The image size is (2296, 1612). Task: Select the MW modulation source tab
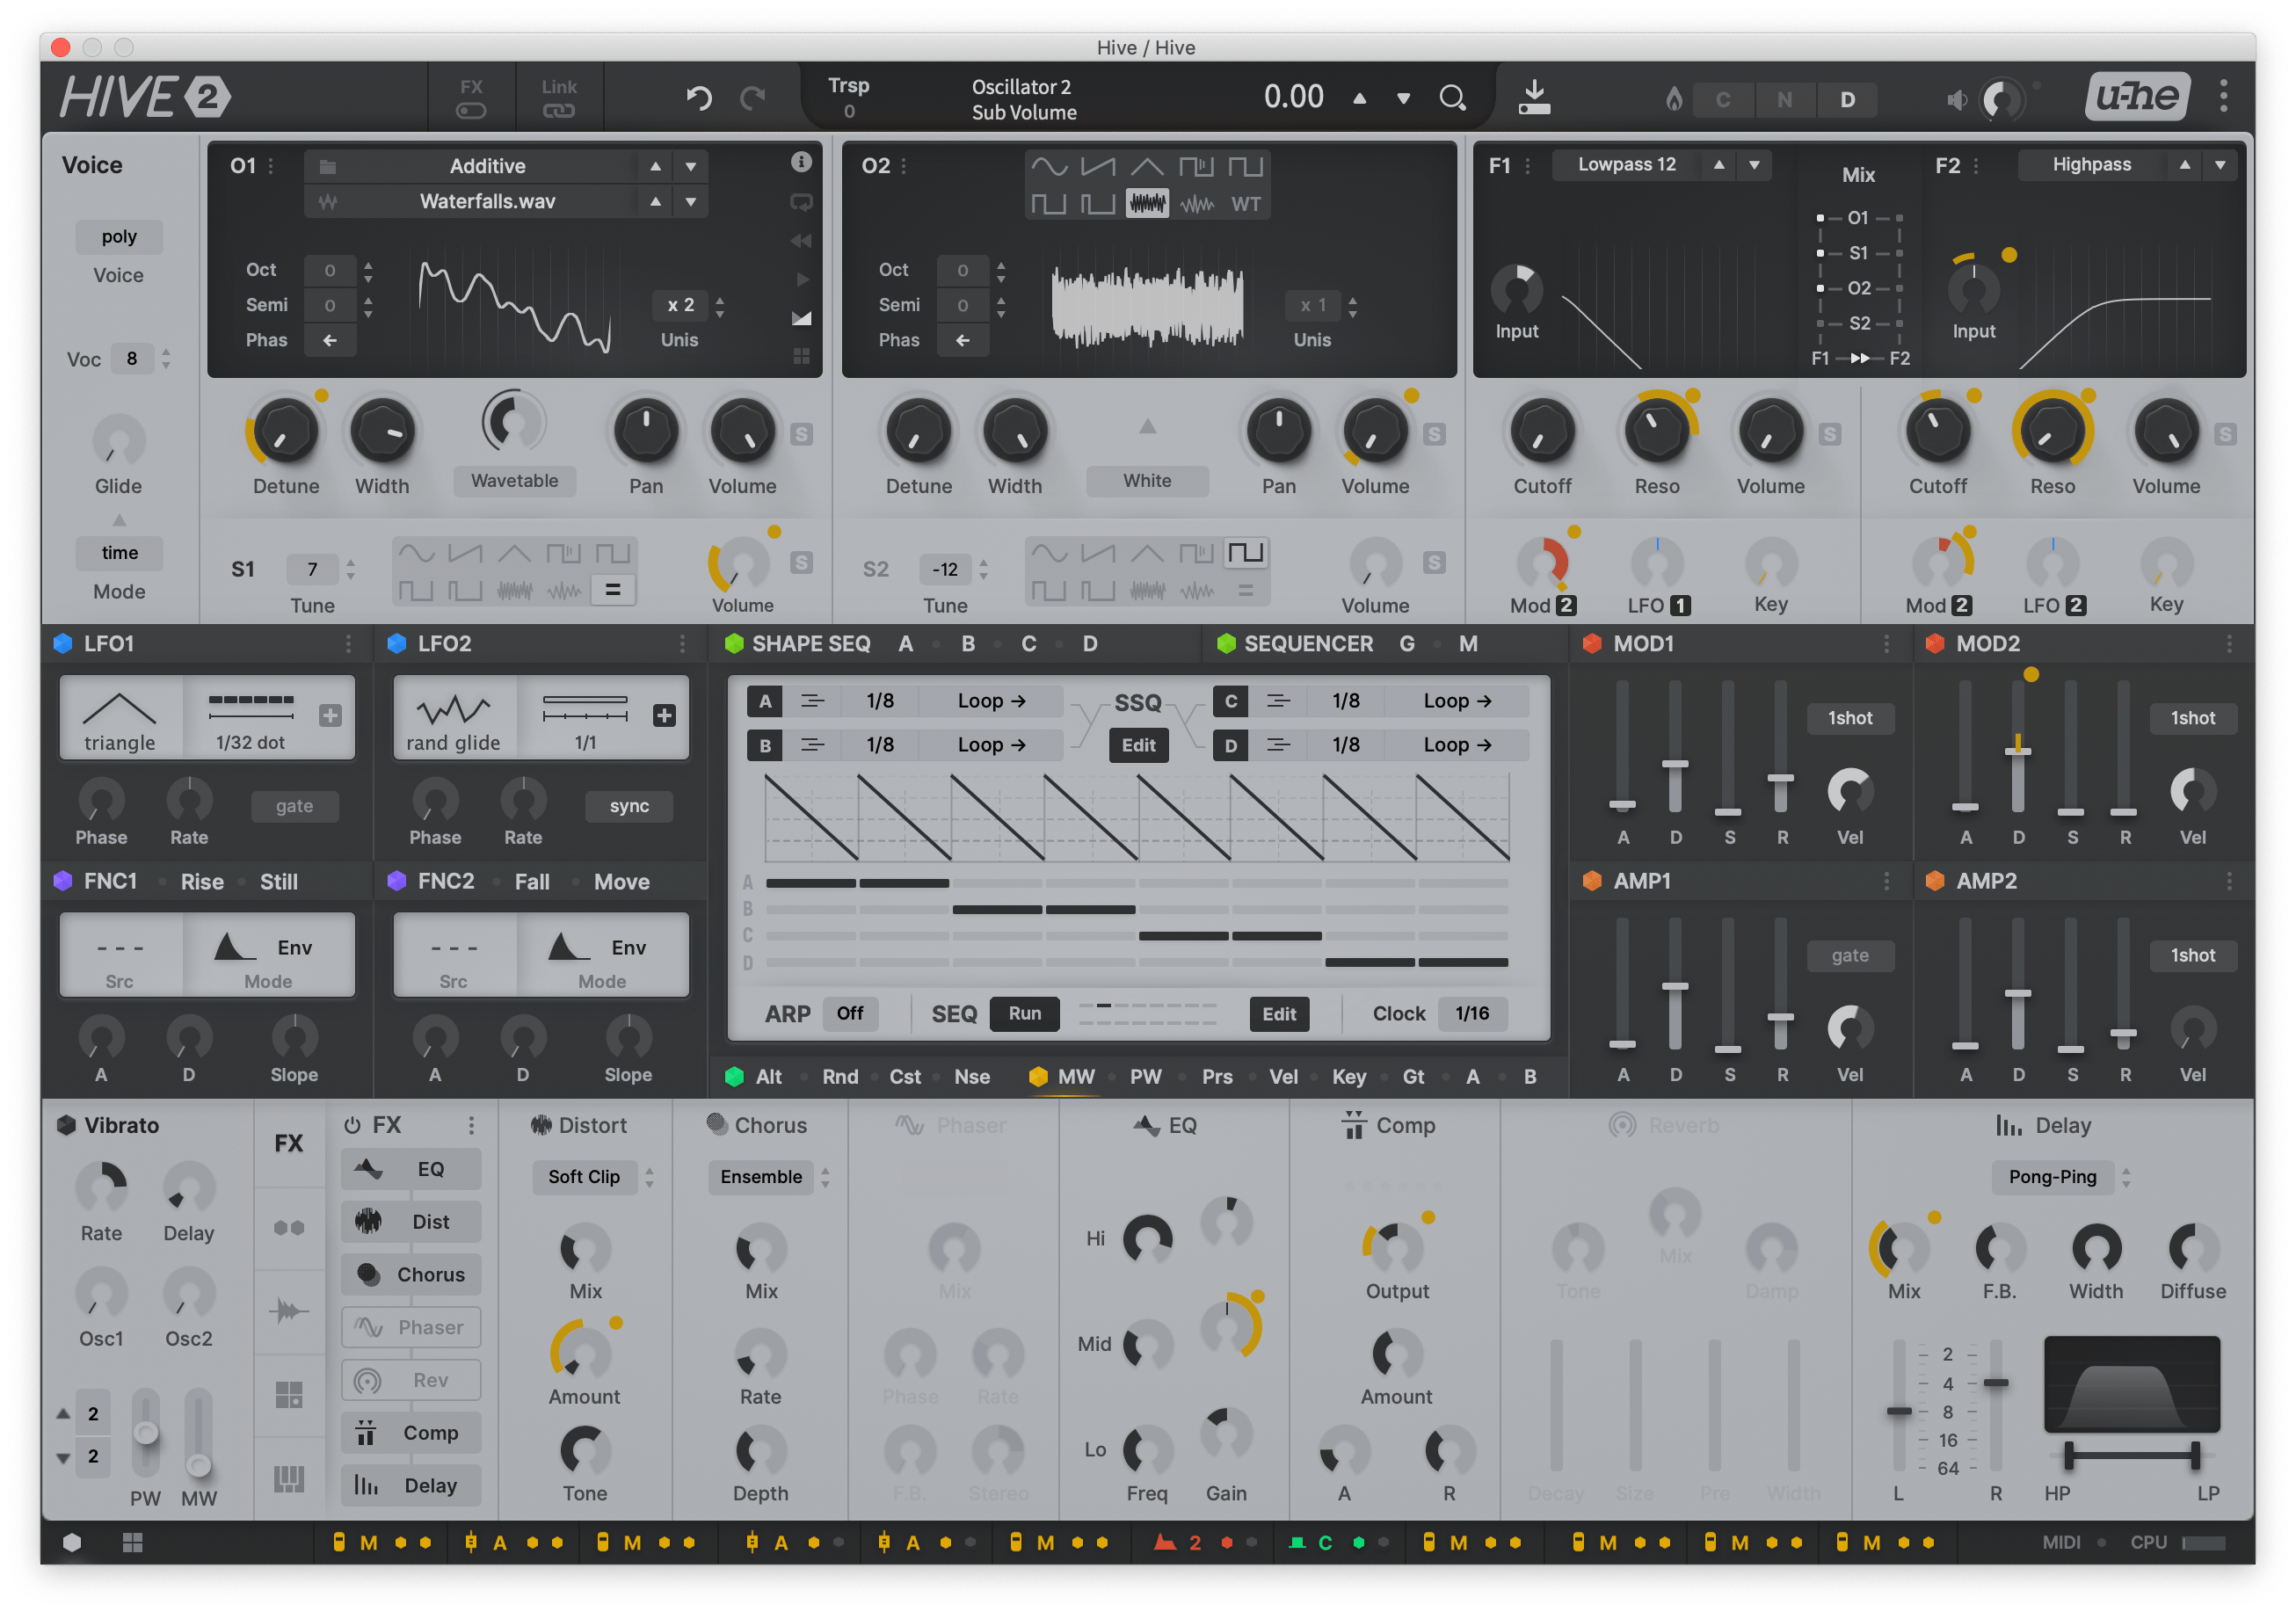pyautogui.click(x=1076, y=1076)
